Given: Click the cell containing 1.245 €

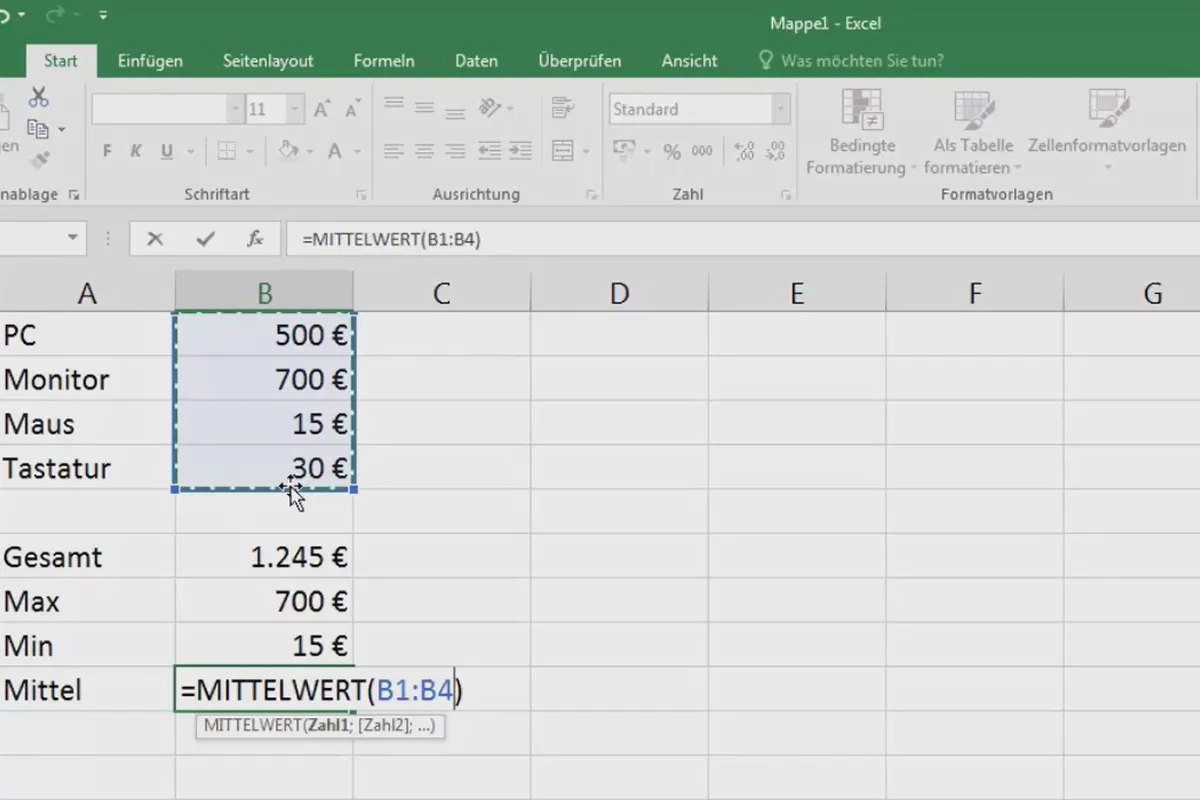Looking at the screenshot, I should [x=264, y=556].
